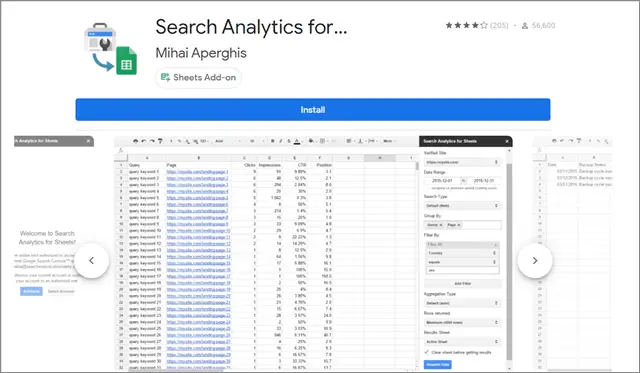Click the filter value input field under equals
640x373 pixels.
click(x=462, y=270)
